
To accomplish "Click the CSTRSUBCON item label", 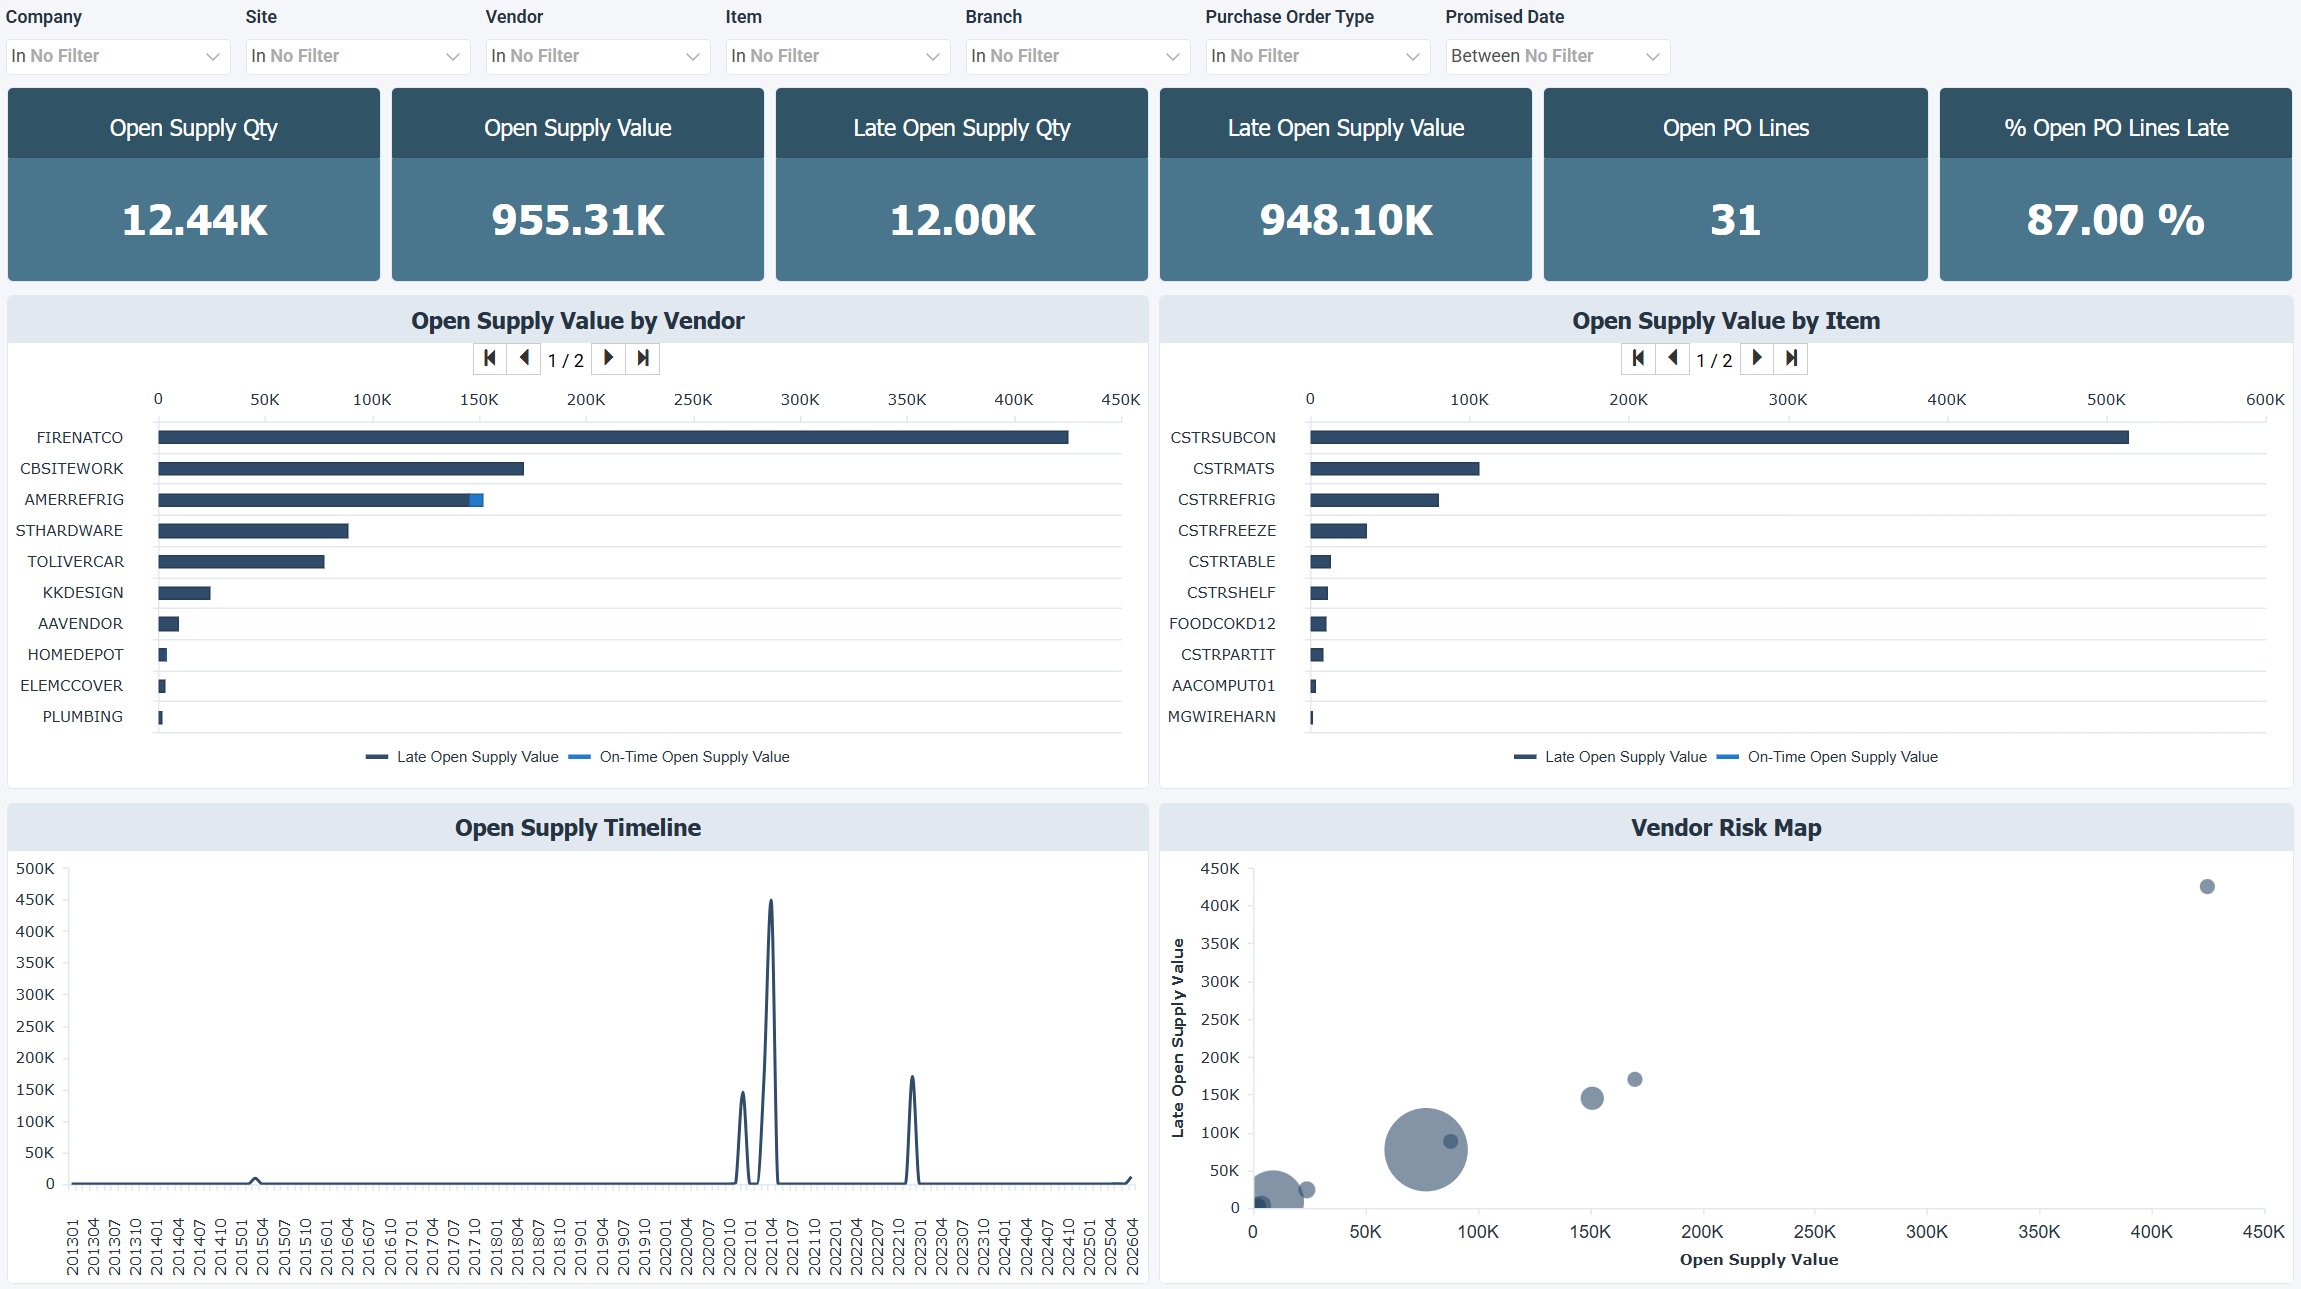I will 1223,438.
